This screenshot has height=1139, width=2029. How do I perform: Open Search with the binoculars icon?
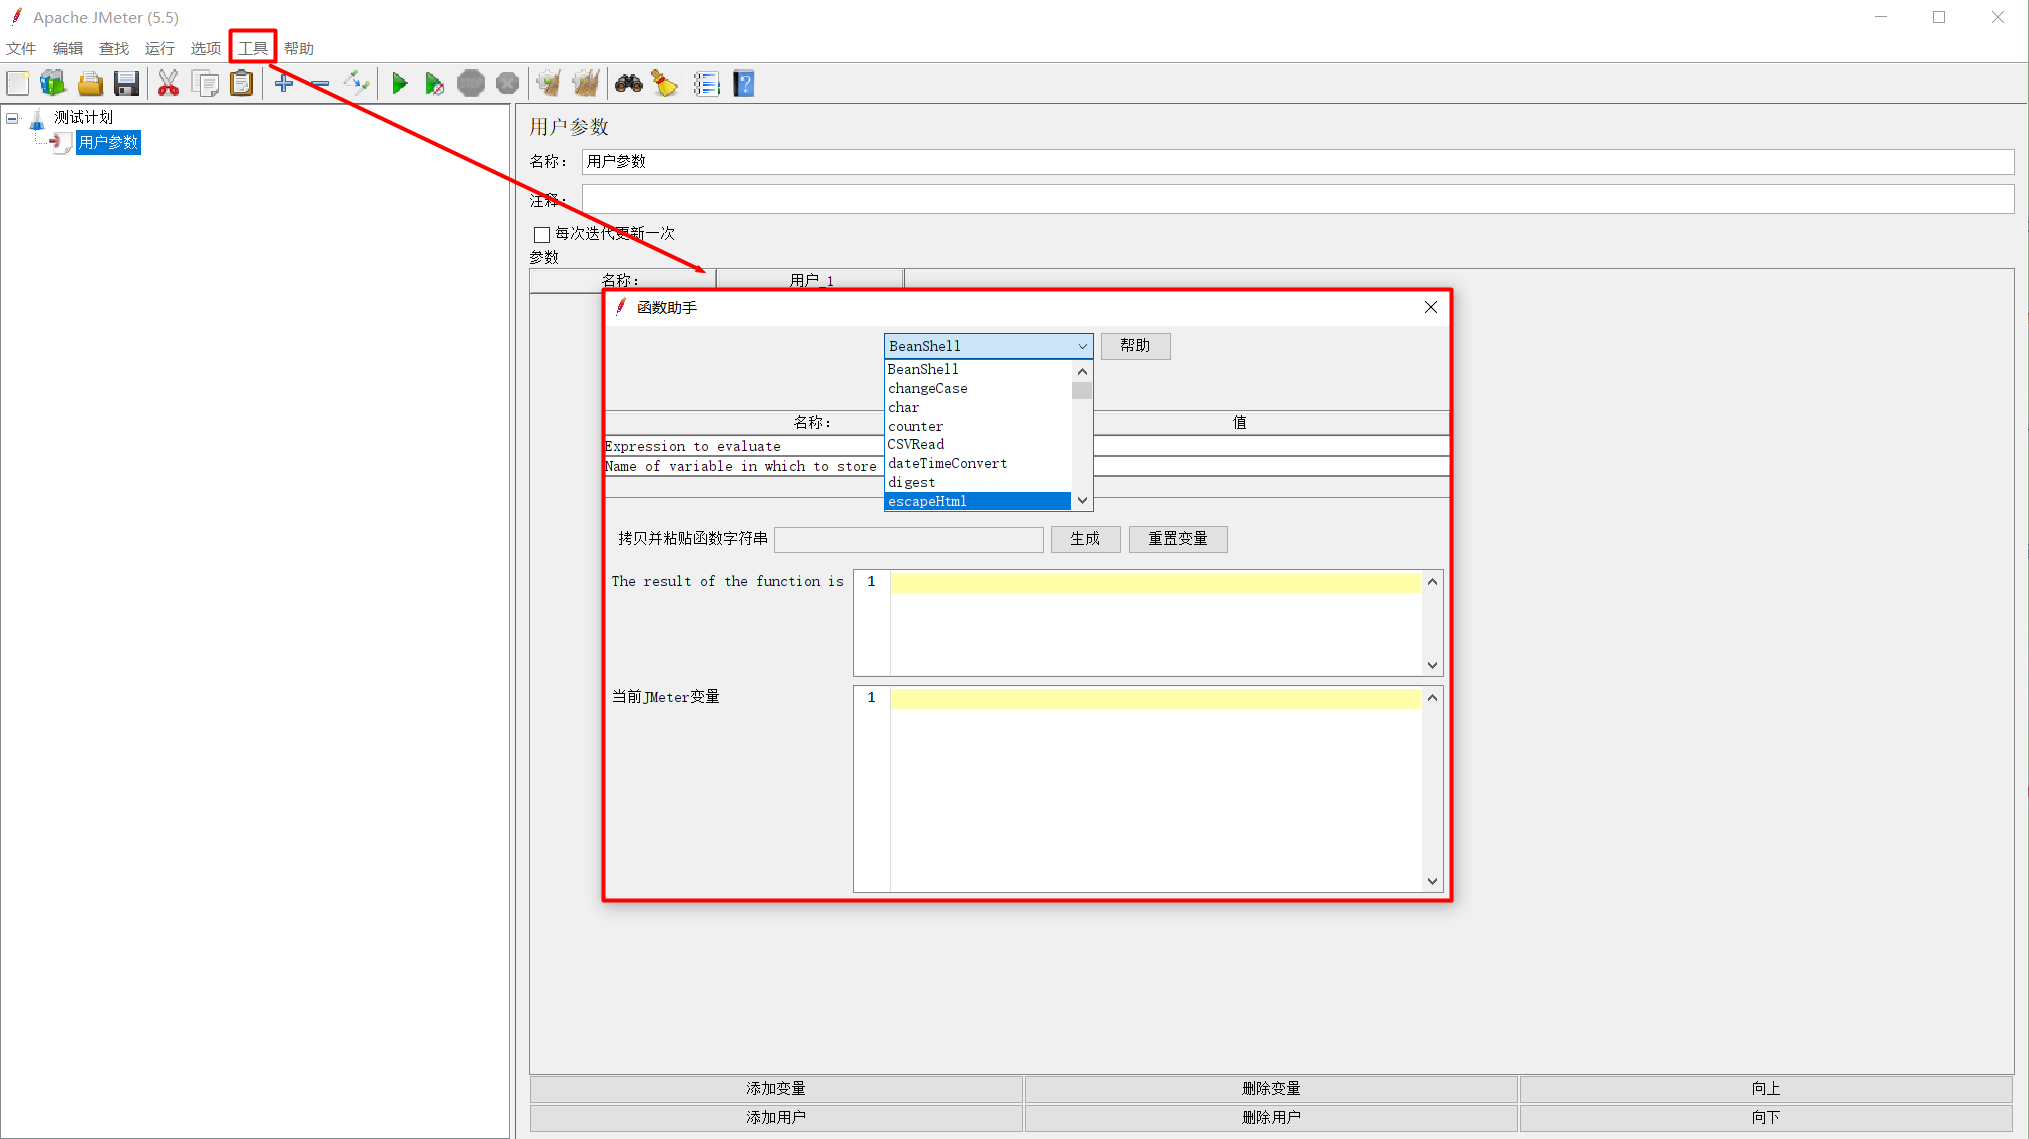pos(629,84)
